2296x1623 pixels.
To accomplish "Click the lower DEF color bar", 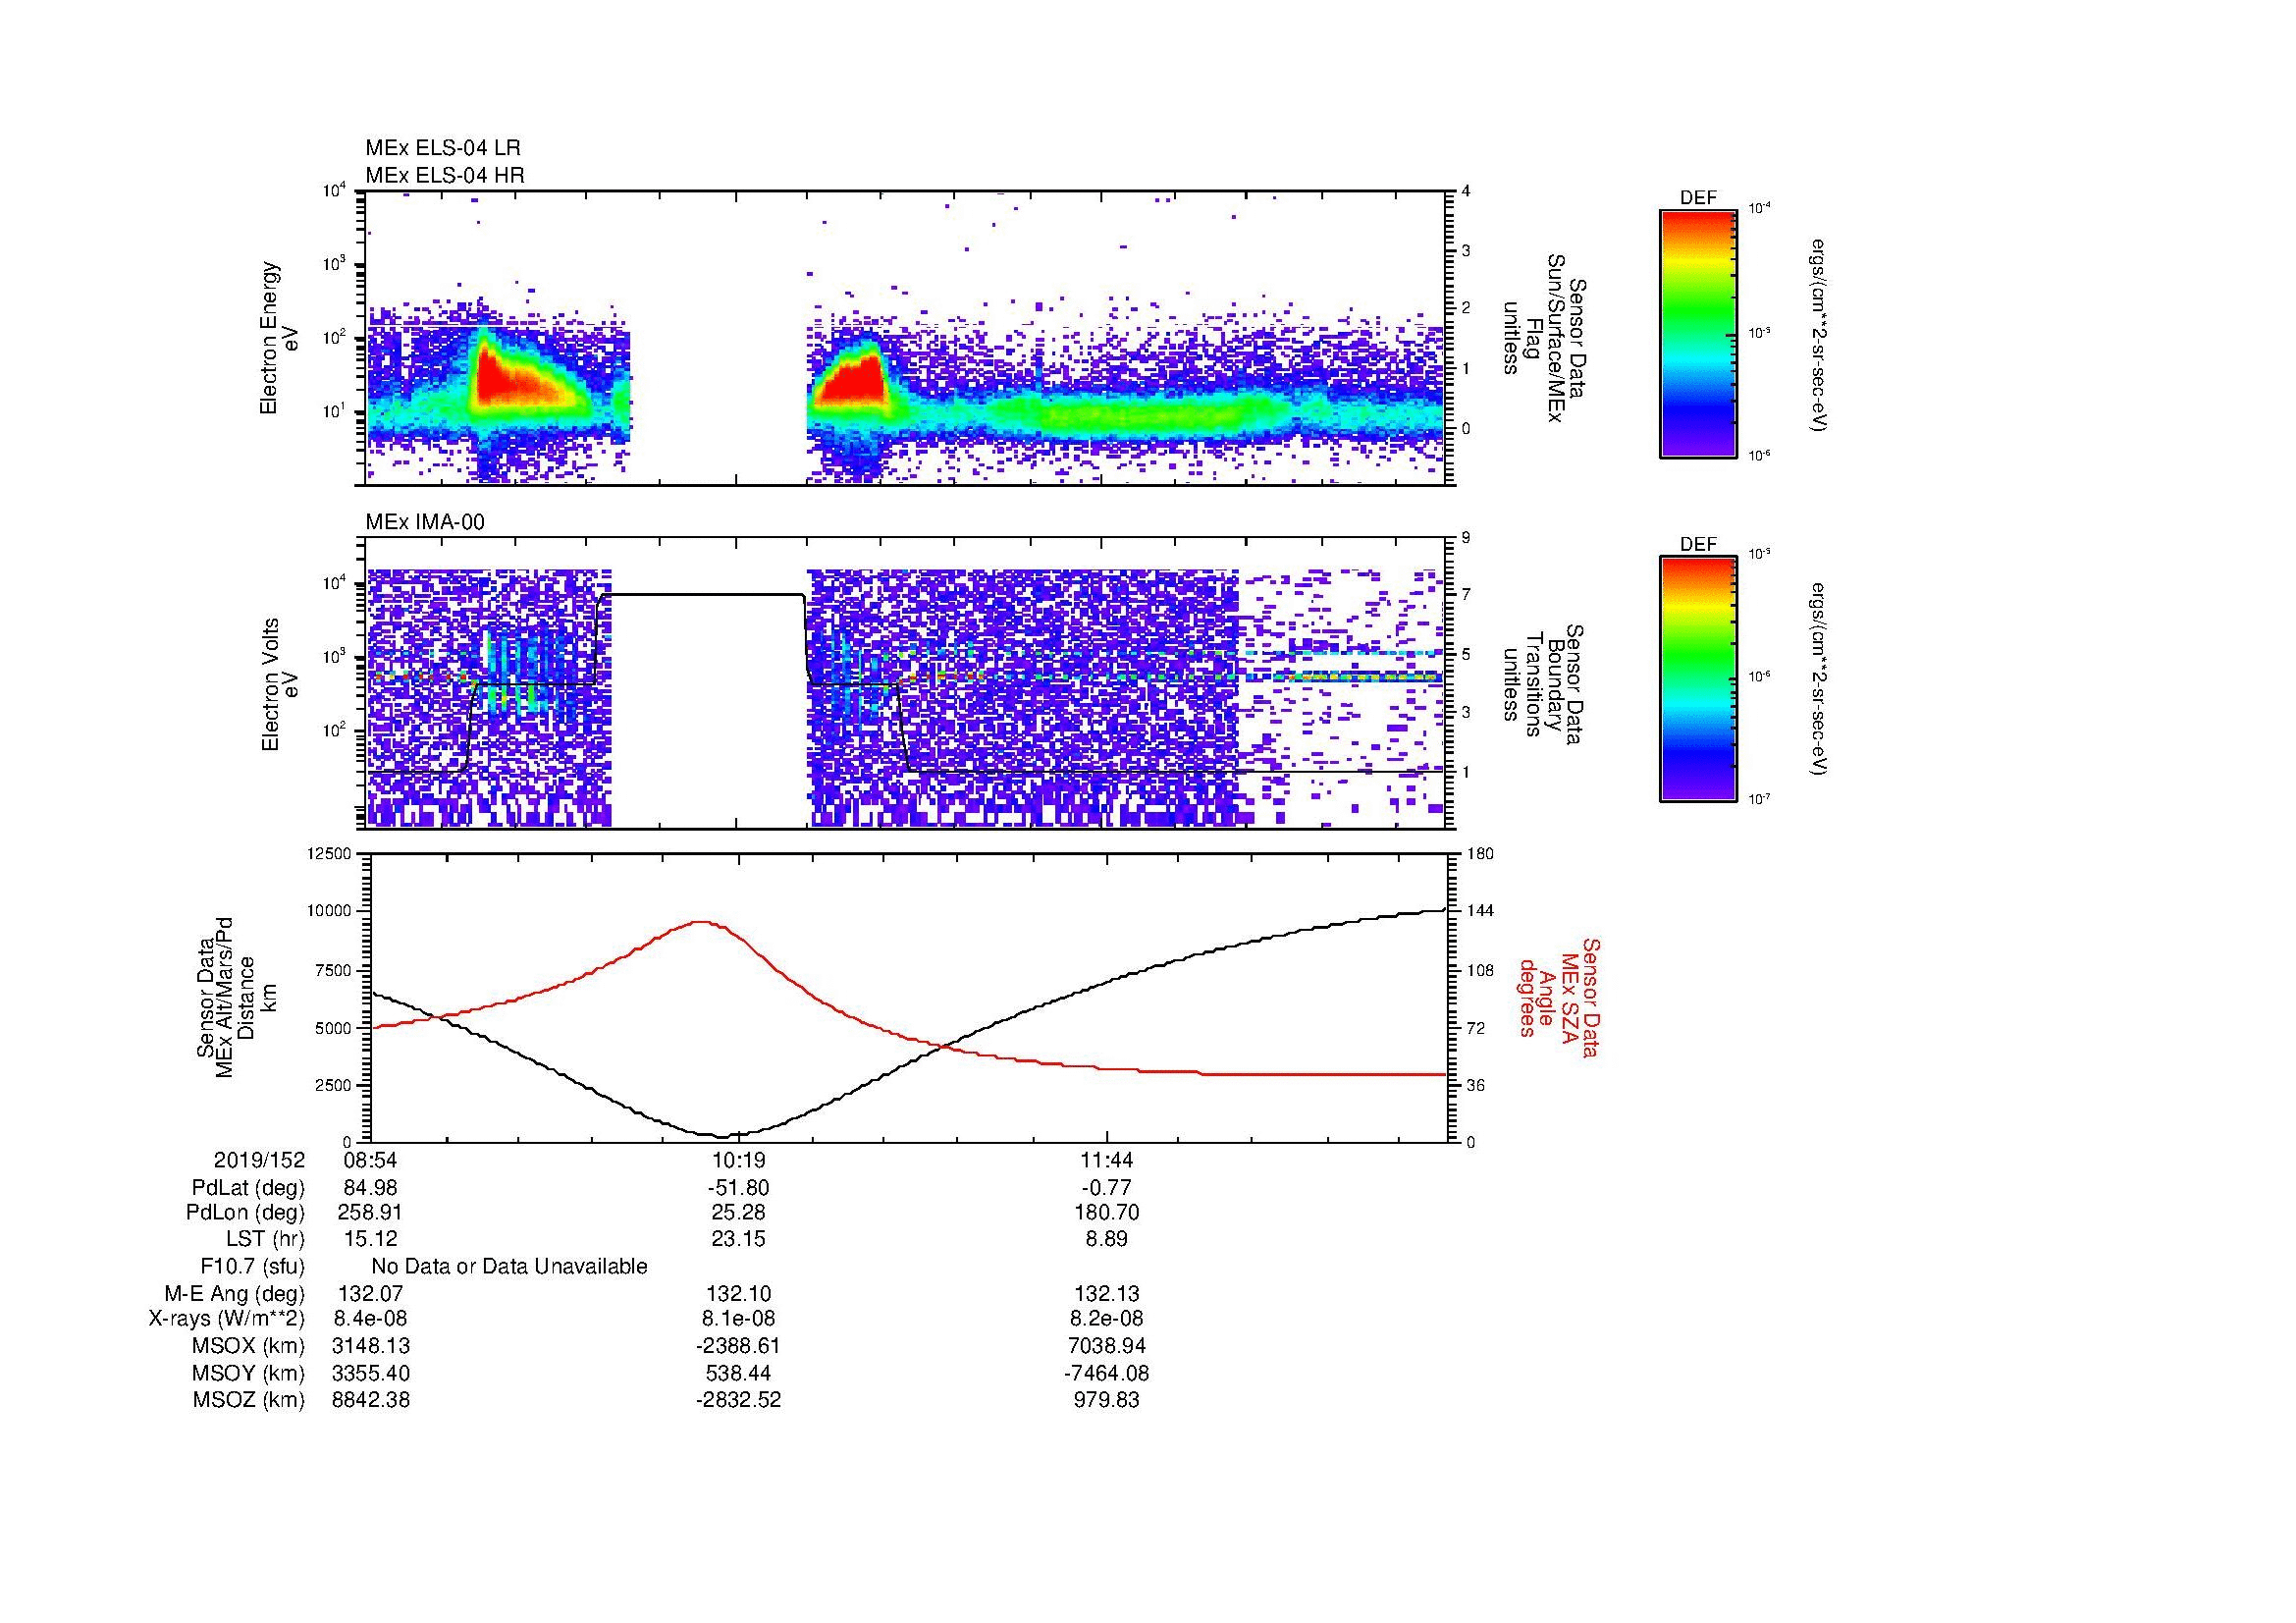I will (1698, 679).
